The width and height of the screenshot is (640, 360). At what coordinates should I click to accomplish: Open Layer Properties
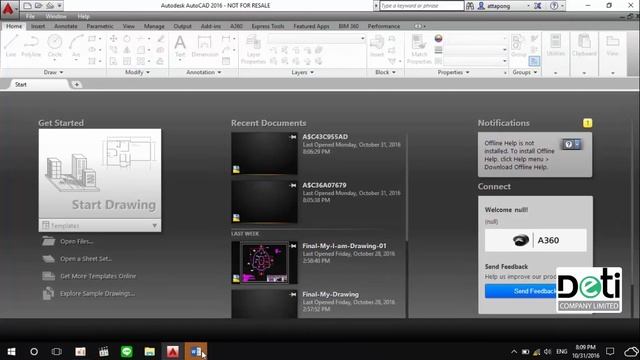tap(253, 49)
